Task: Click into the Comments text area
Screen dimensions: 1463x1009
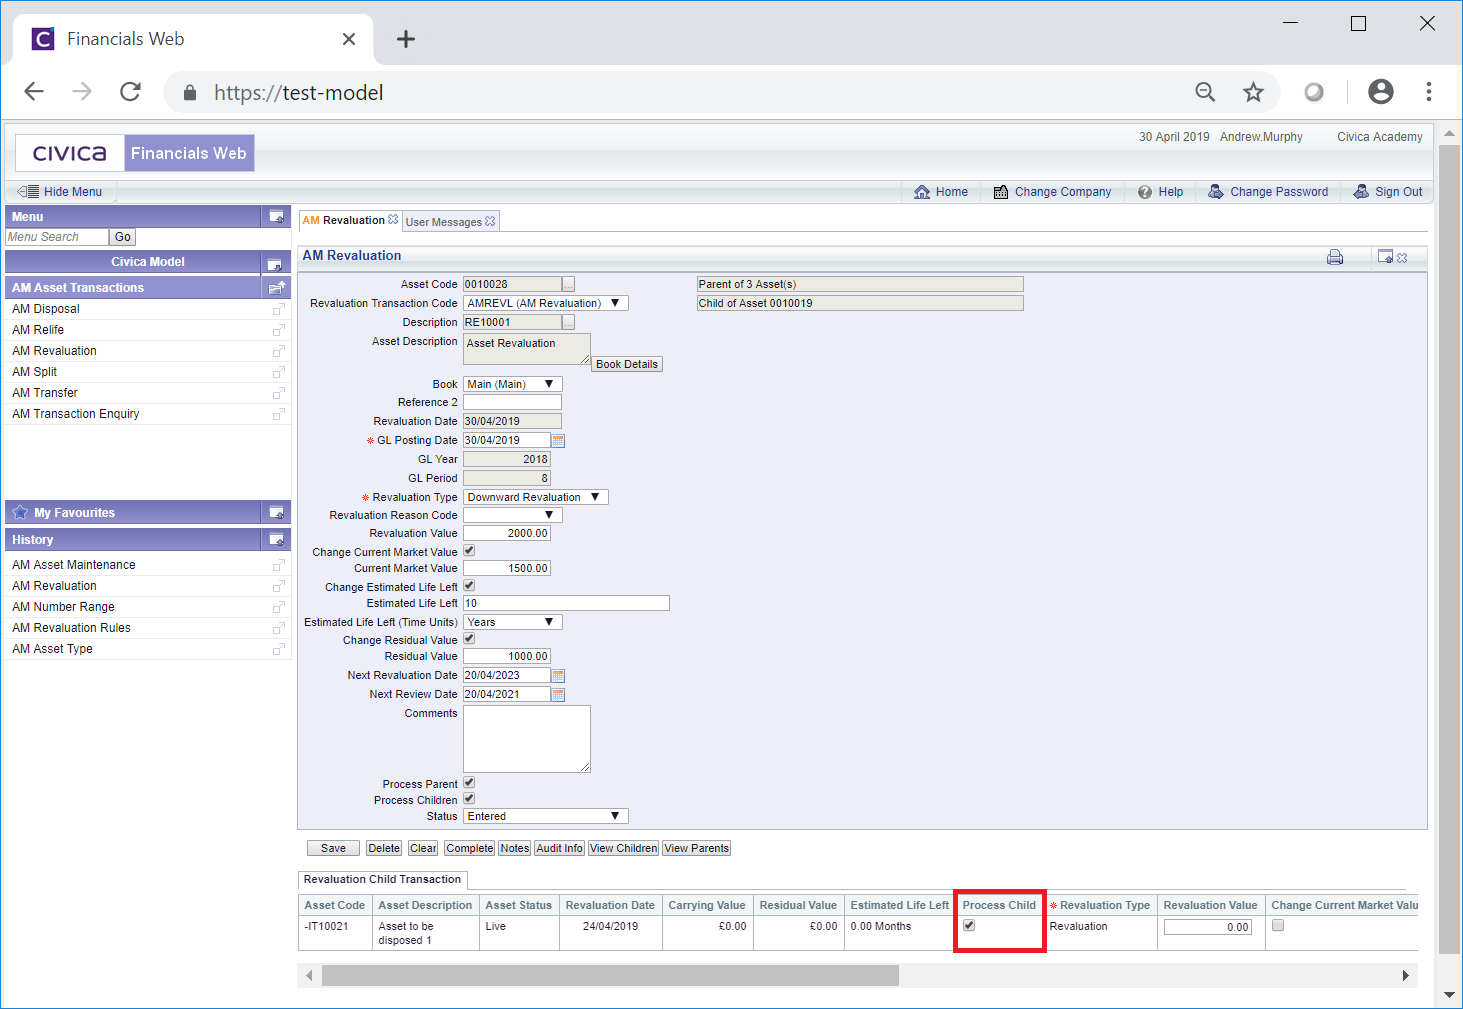Action: (527, 739)
